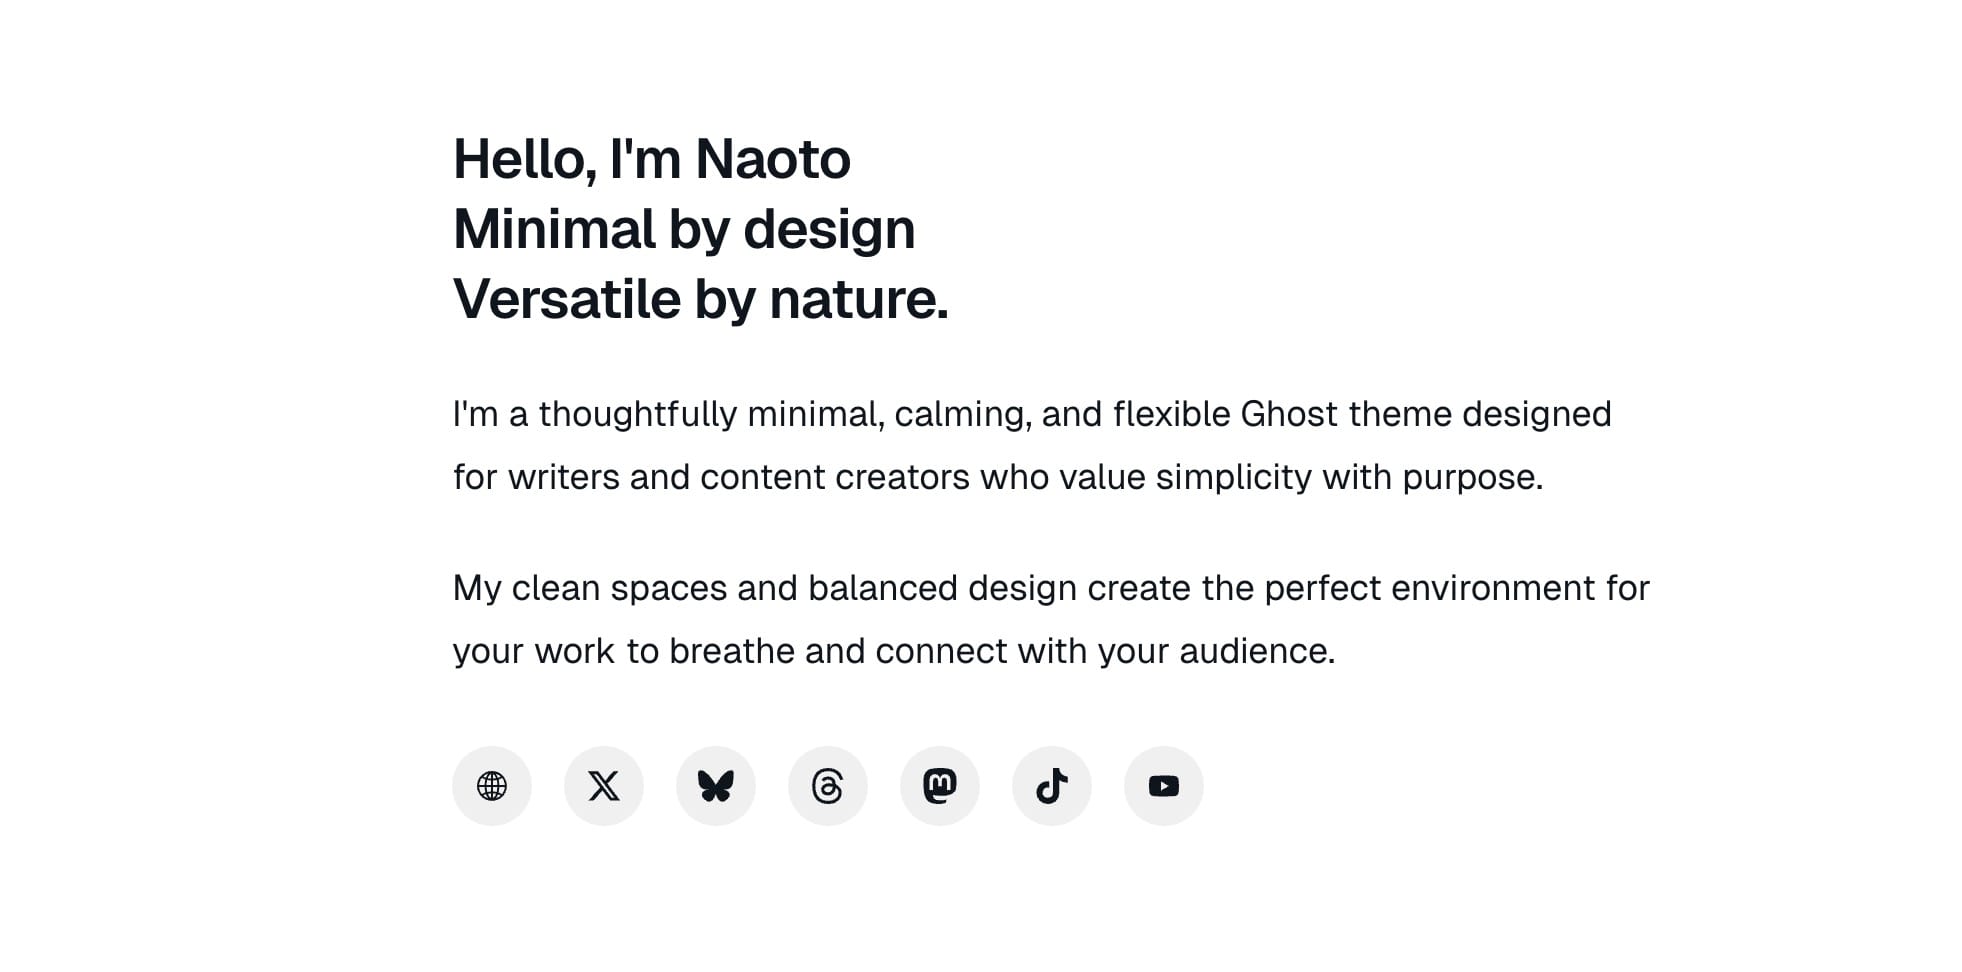Click the line ending 'with your audience.'
The width and height of the screenshot is (1962, 972).
pos(894,652)
